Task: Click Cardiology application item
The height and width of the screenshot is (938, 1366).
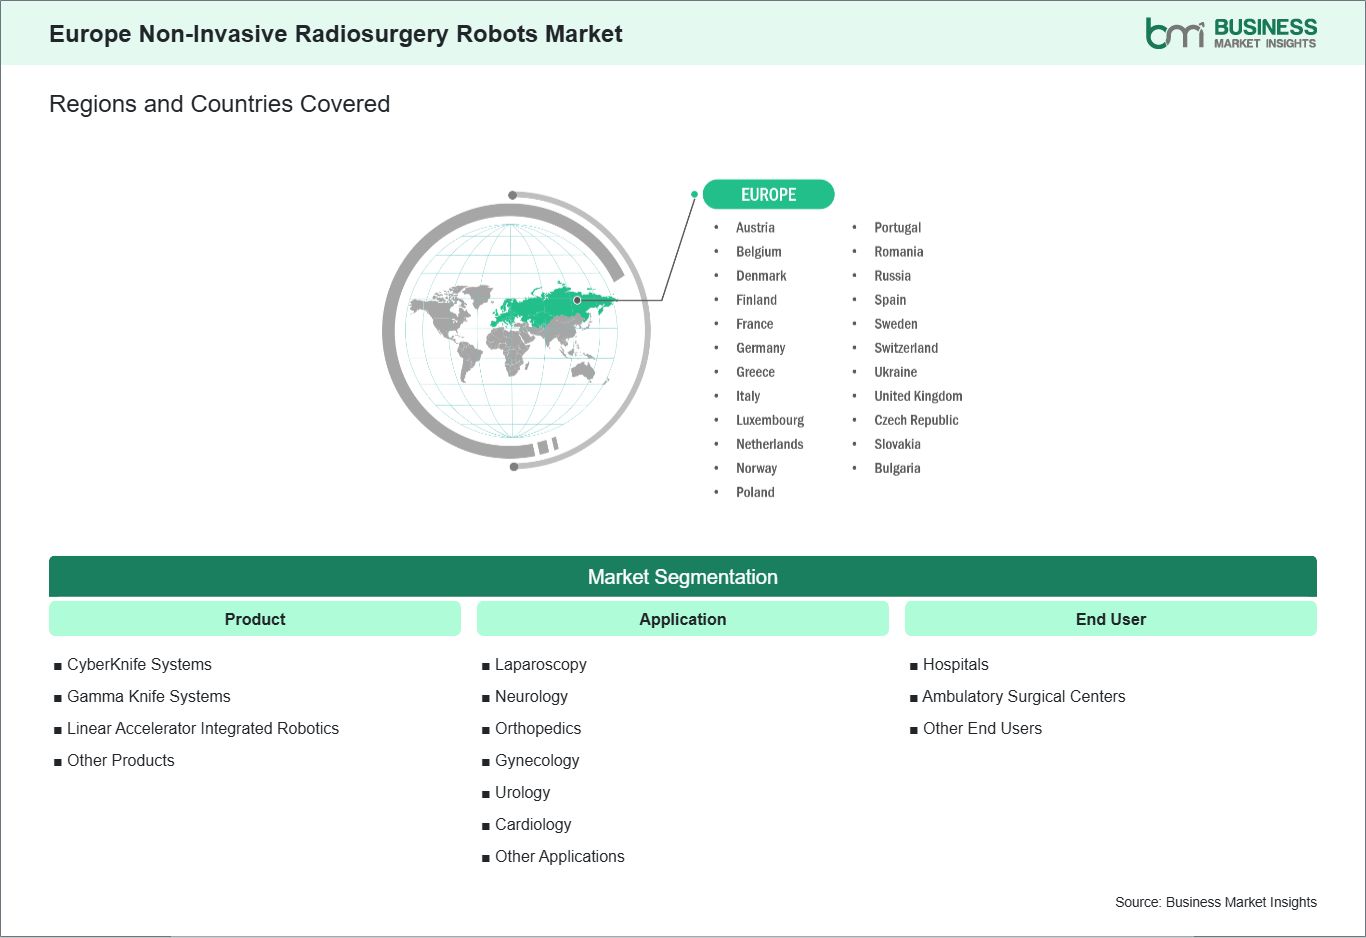Action: (x=533, y=825)
